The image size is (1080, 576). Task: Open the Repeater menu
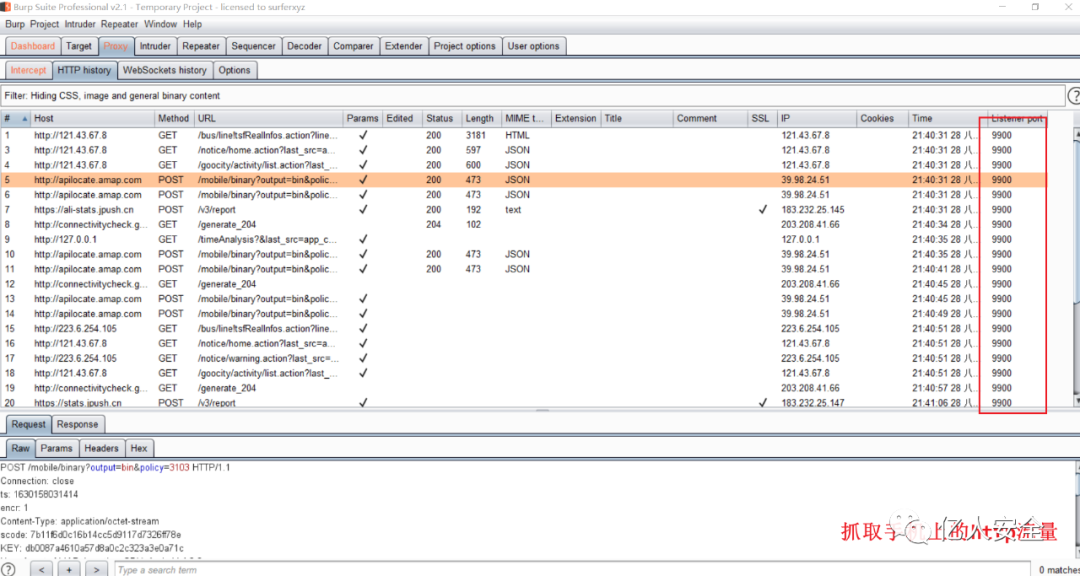(120, 24)
